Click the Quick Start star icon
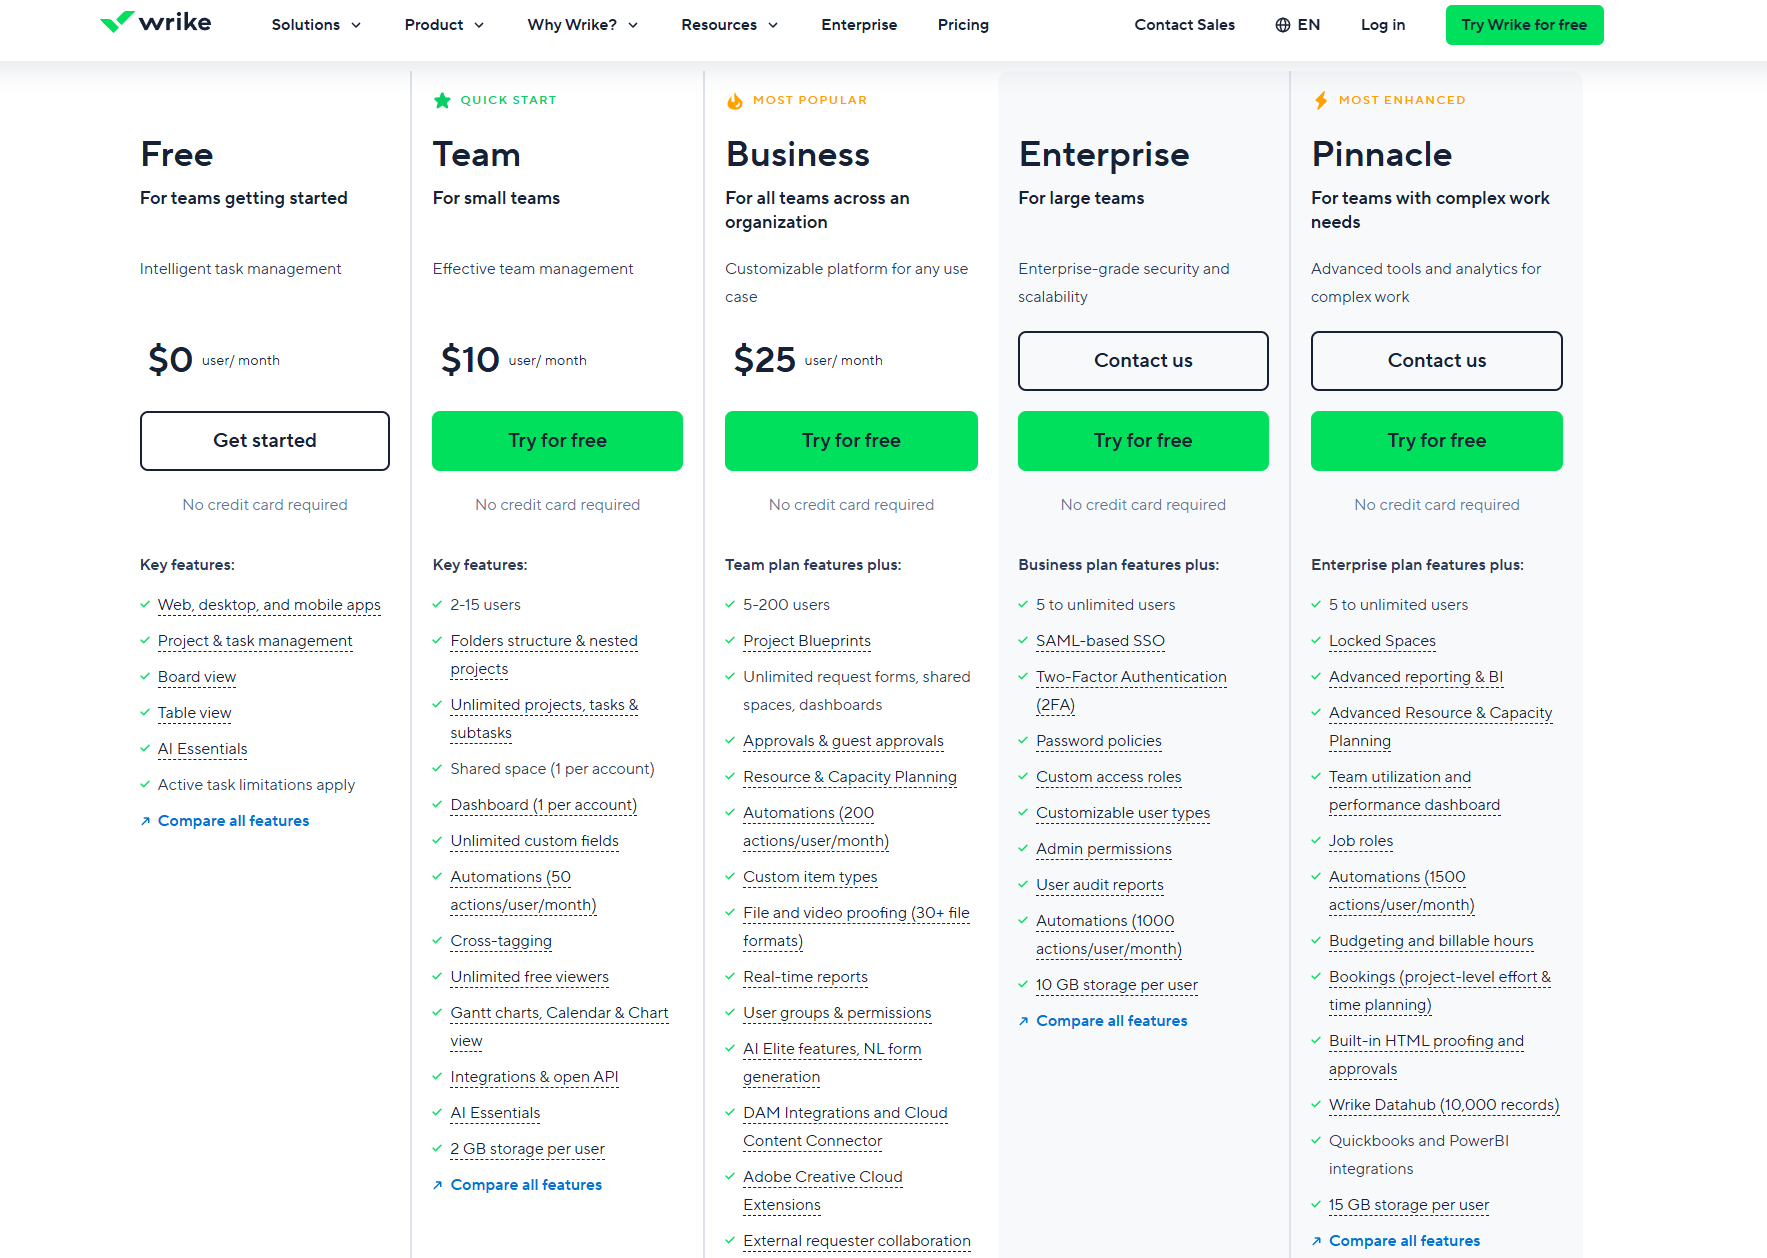1767x1258 pixels. [x=442, y=100]
